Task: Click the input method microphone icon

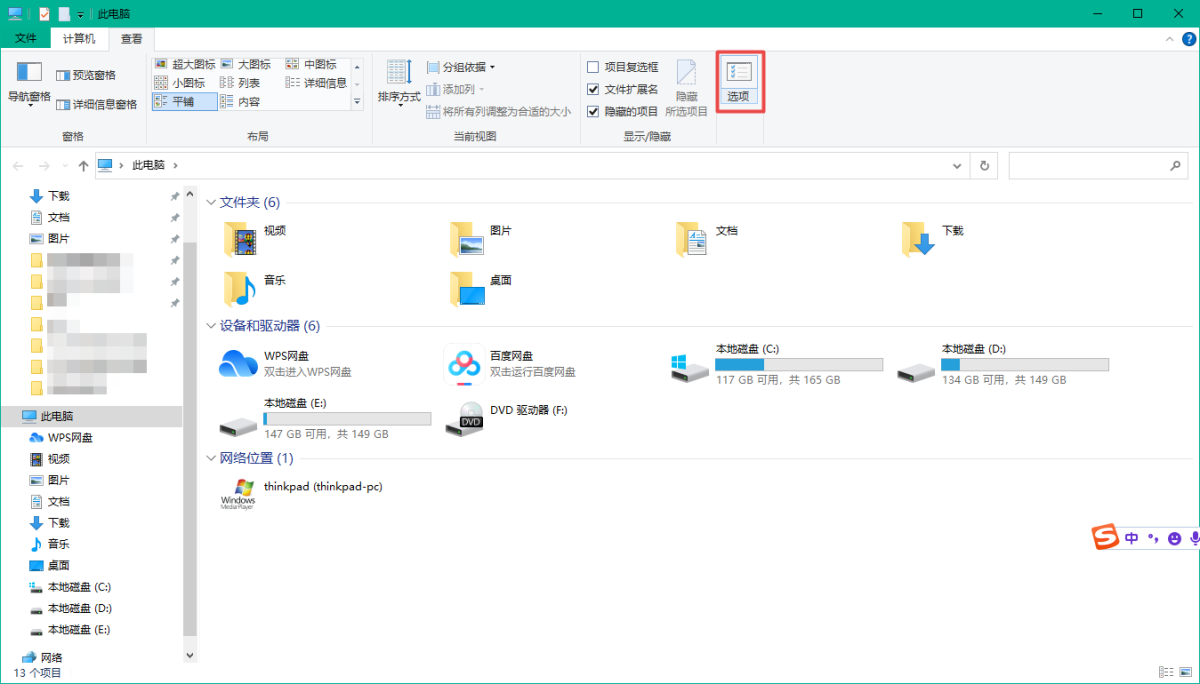Action: pyautogui.click(x=1194, y=538)
